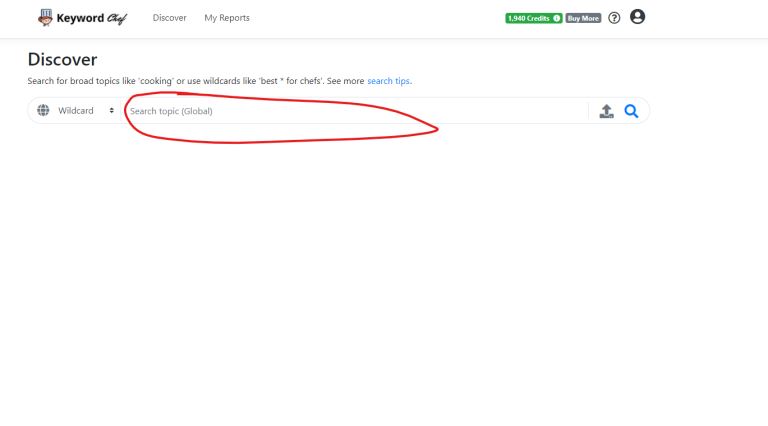Click the info icon in credits badge
Screen dimensions: 768x426
tap(556, 18)
